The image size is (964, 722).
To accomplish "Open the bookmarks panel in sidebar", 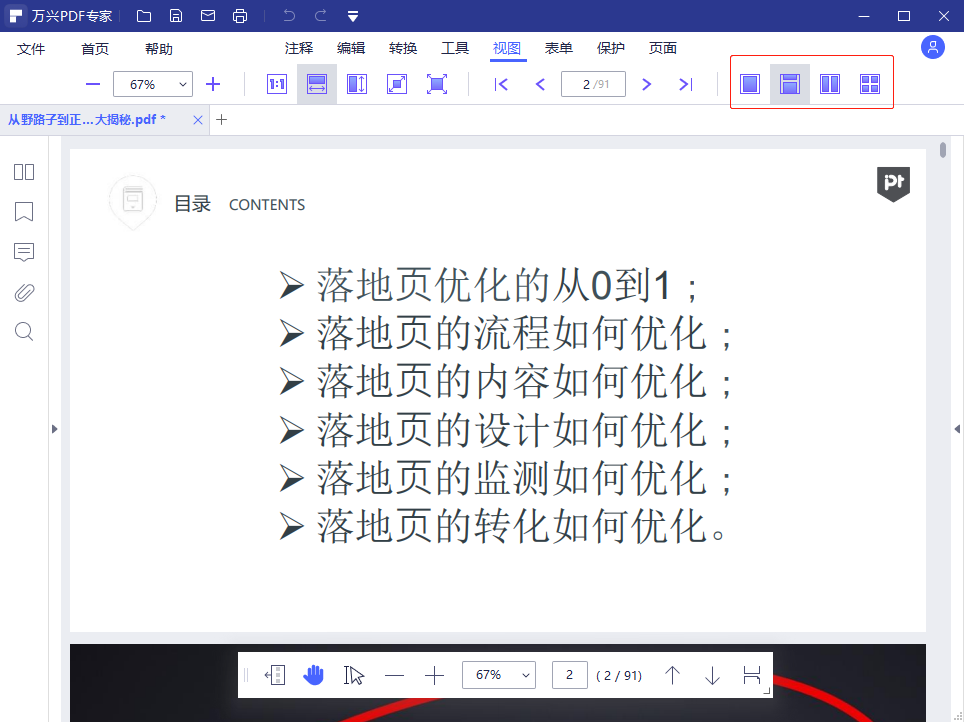I will click(x=24, y=212).
